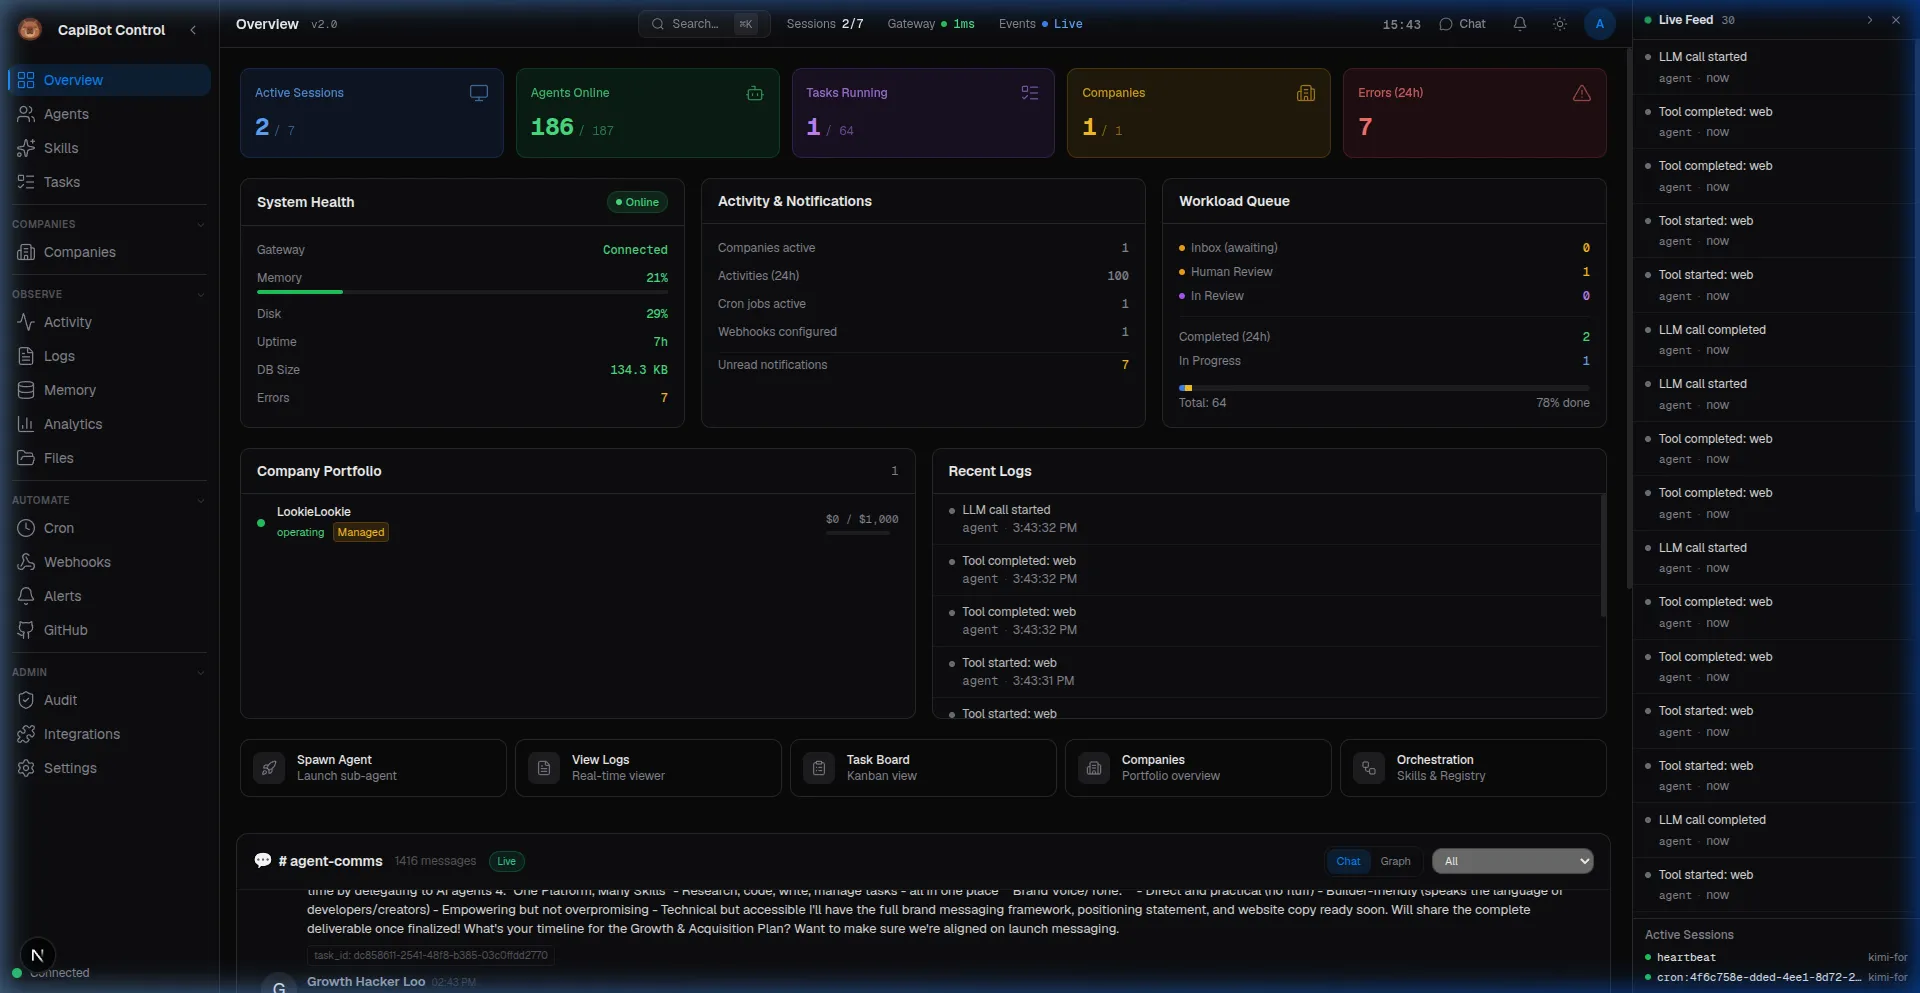
Task: Open the Analytics sidebar item
Action: [72, 424]
